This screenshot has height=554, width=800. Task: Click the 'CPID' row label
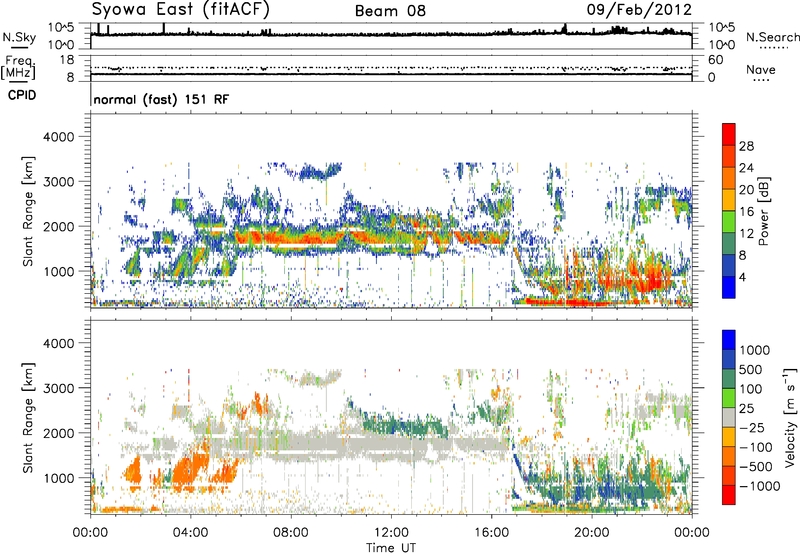(x=22, y=95)
